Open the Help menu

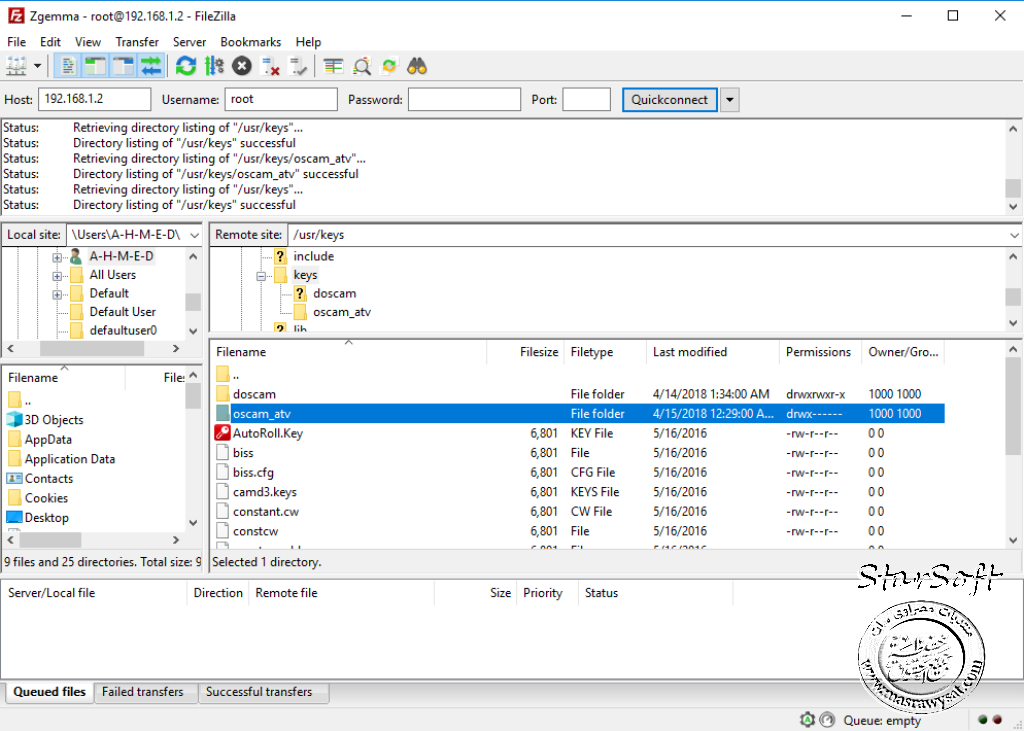pyautogui.click(x=308, y=42)
